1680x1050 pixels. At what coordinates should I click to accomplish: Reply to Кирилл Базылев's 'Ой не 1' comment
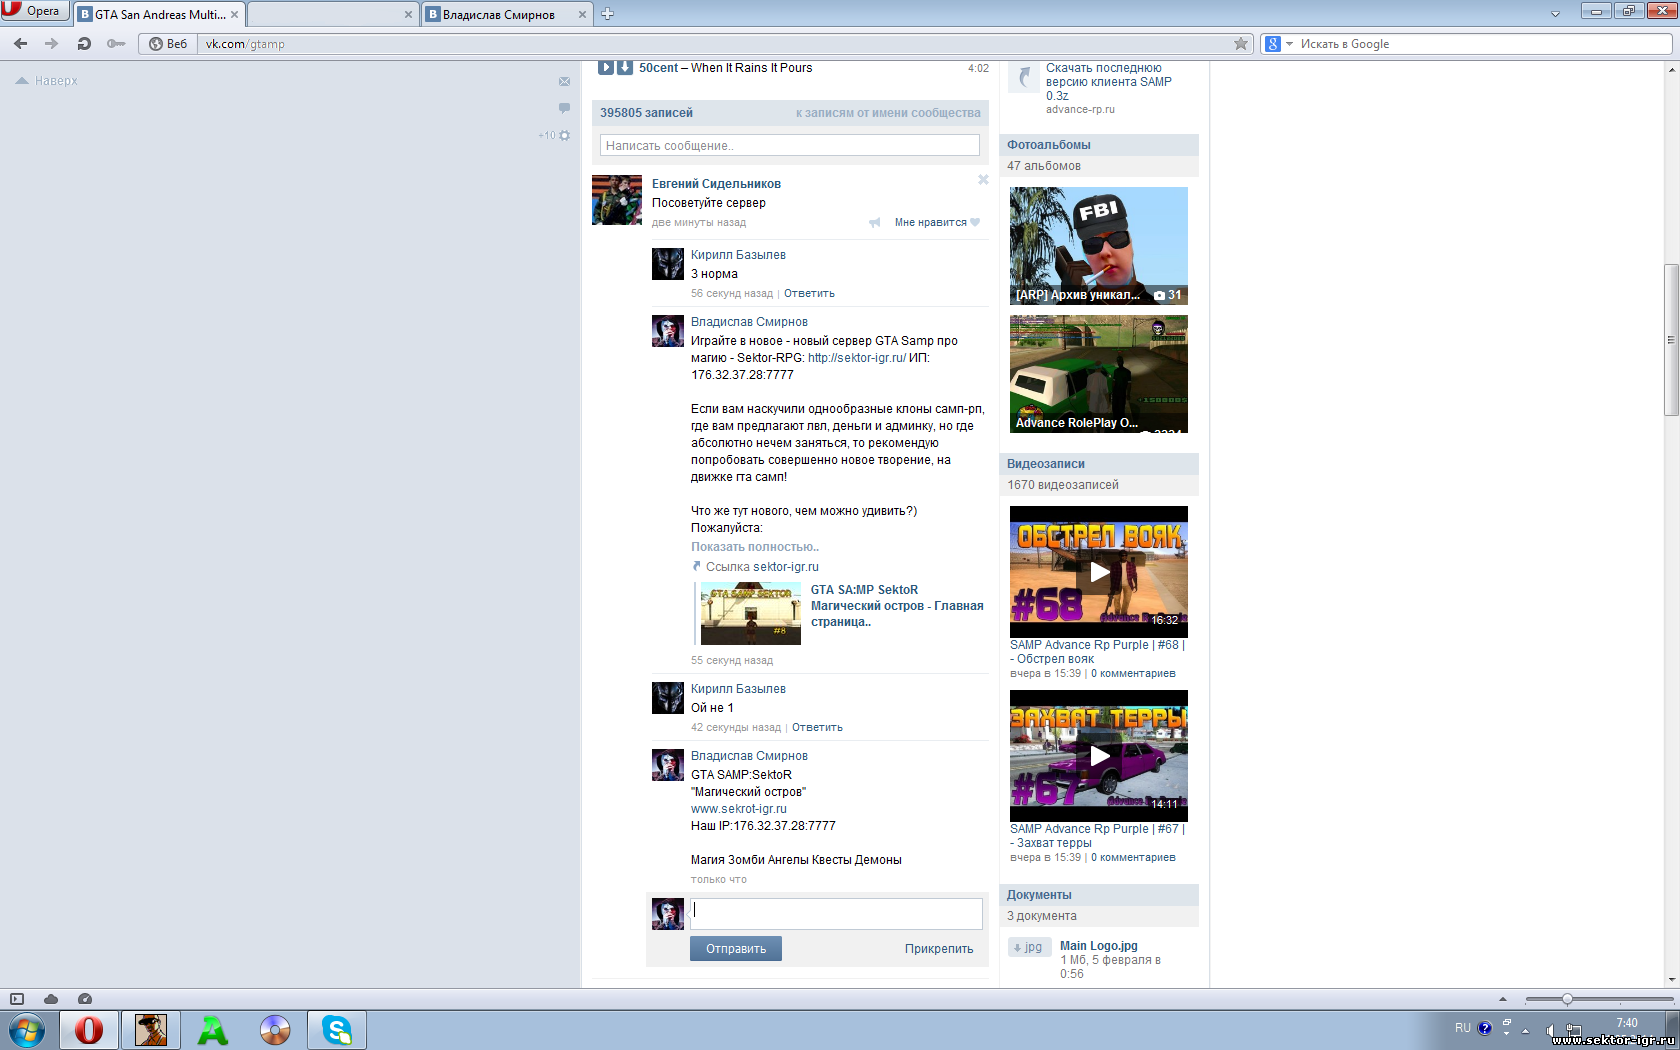point(817,728)
